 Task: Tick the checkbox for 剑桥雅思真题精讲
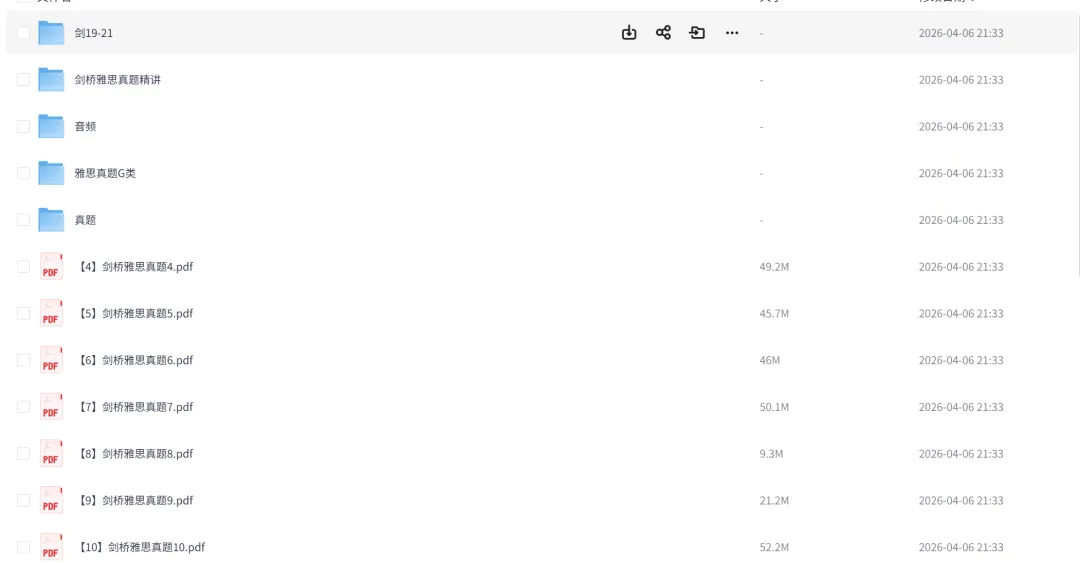tap(23, 79)
